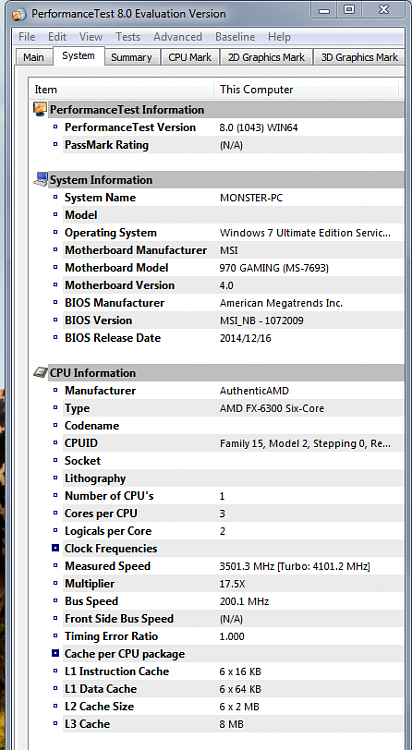The width and height of the screenshot is (412, 750).
Task: Click the PerformanceTest app icon in title bar
Action: pos(19,14)
